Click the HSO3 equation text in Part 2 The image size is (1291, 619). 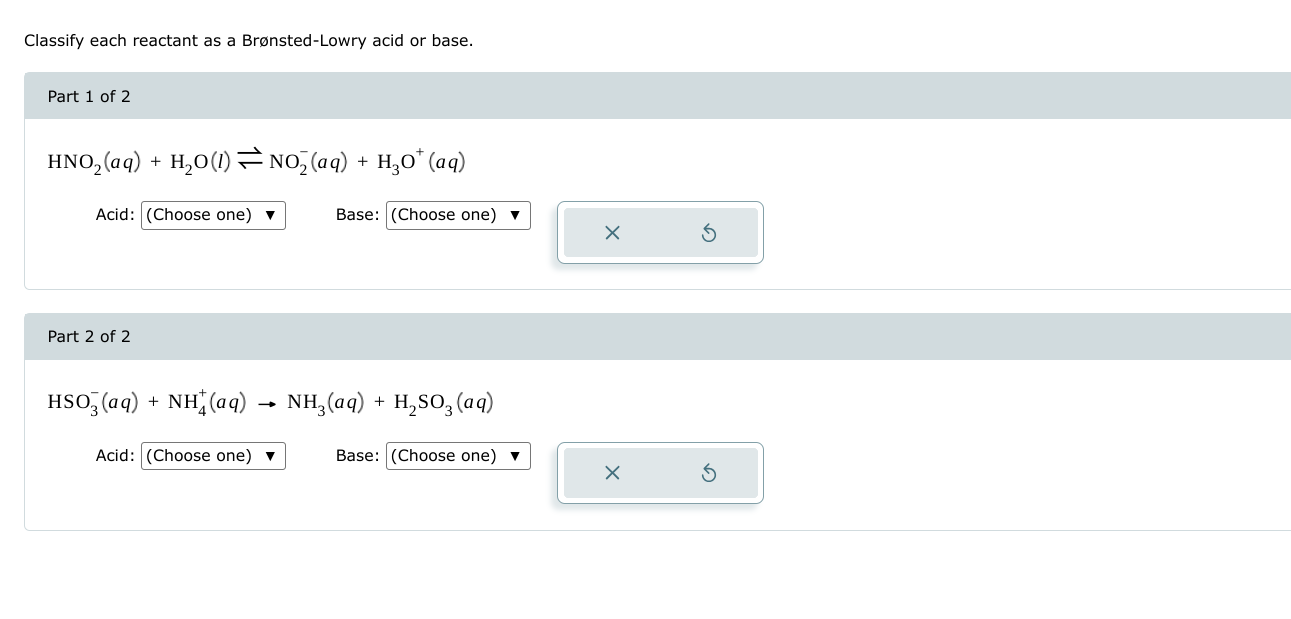tap(270, 401)
